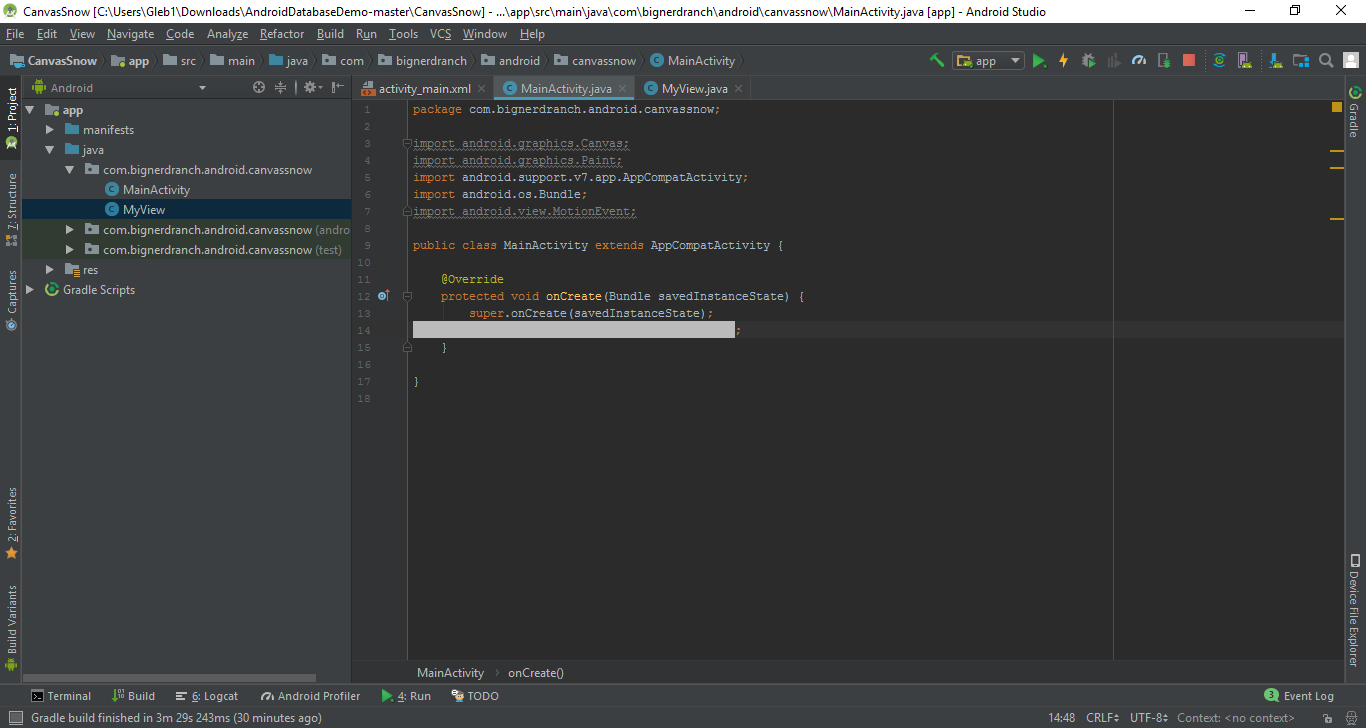Close the MyView.java editor tab

[739, 89]
